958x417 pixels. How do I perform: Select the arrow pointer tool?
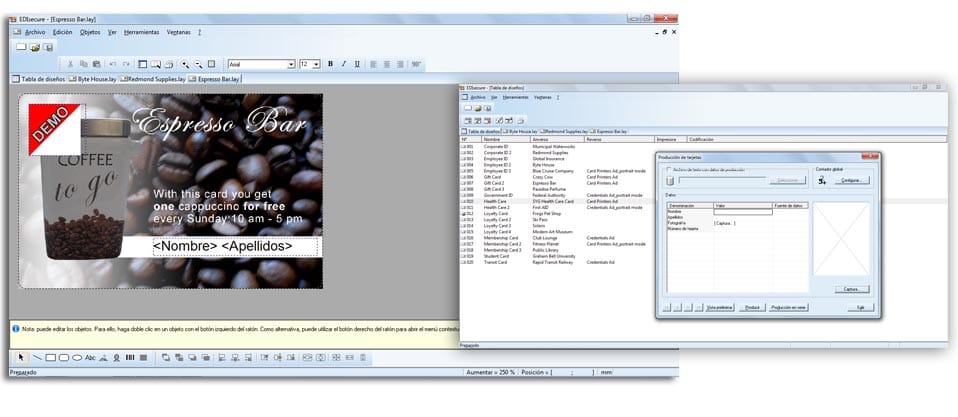coord(21,357)
